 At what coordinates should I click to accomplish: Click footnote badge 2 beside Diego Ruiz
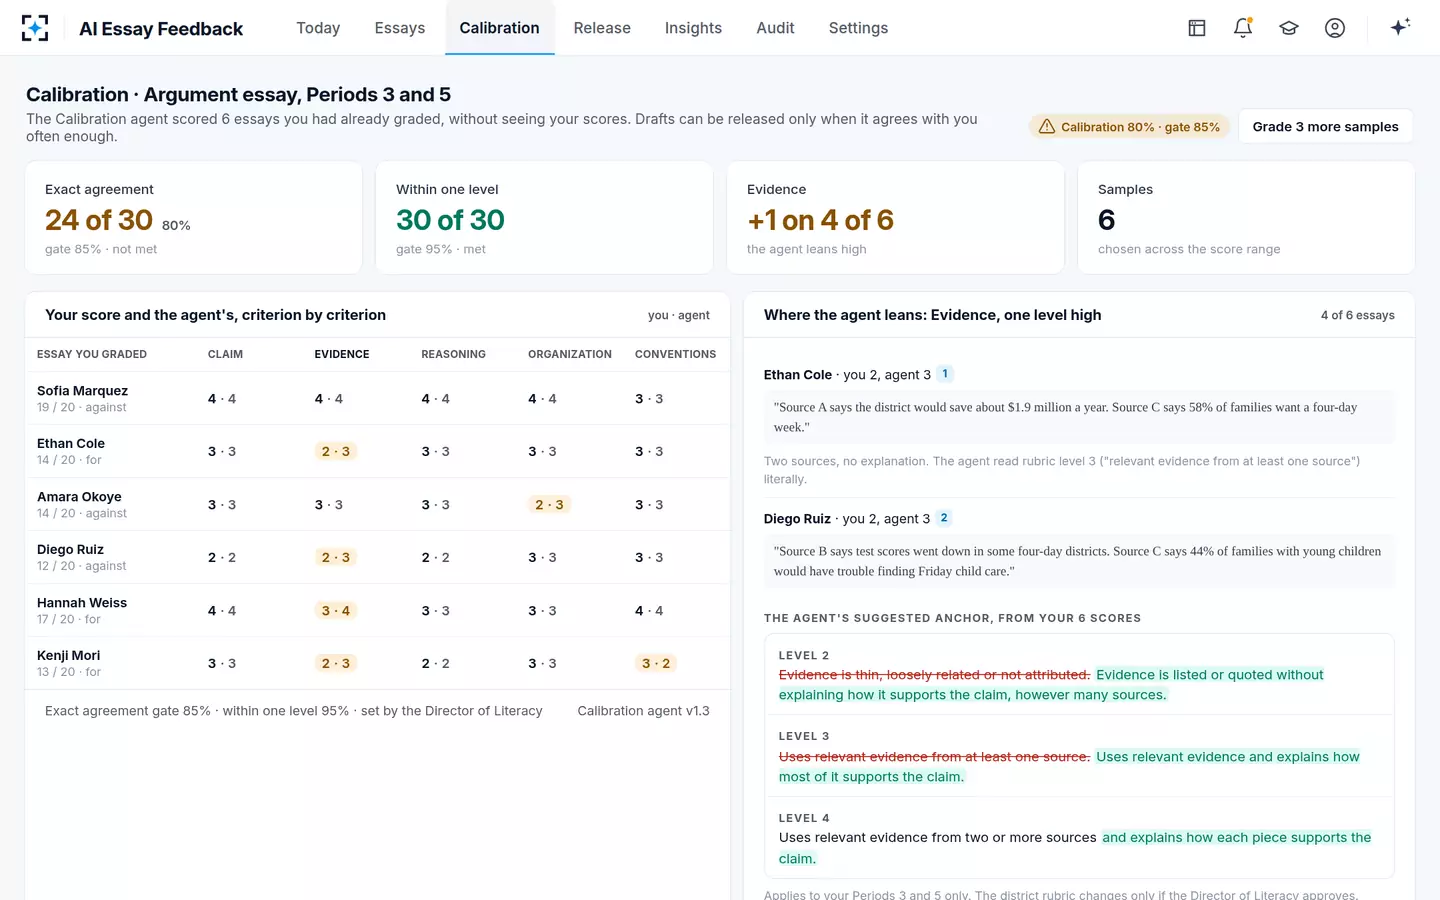pyautogui.click(x=944, y=518)
